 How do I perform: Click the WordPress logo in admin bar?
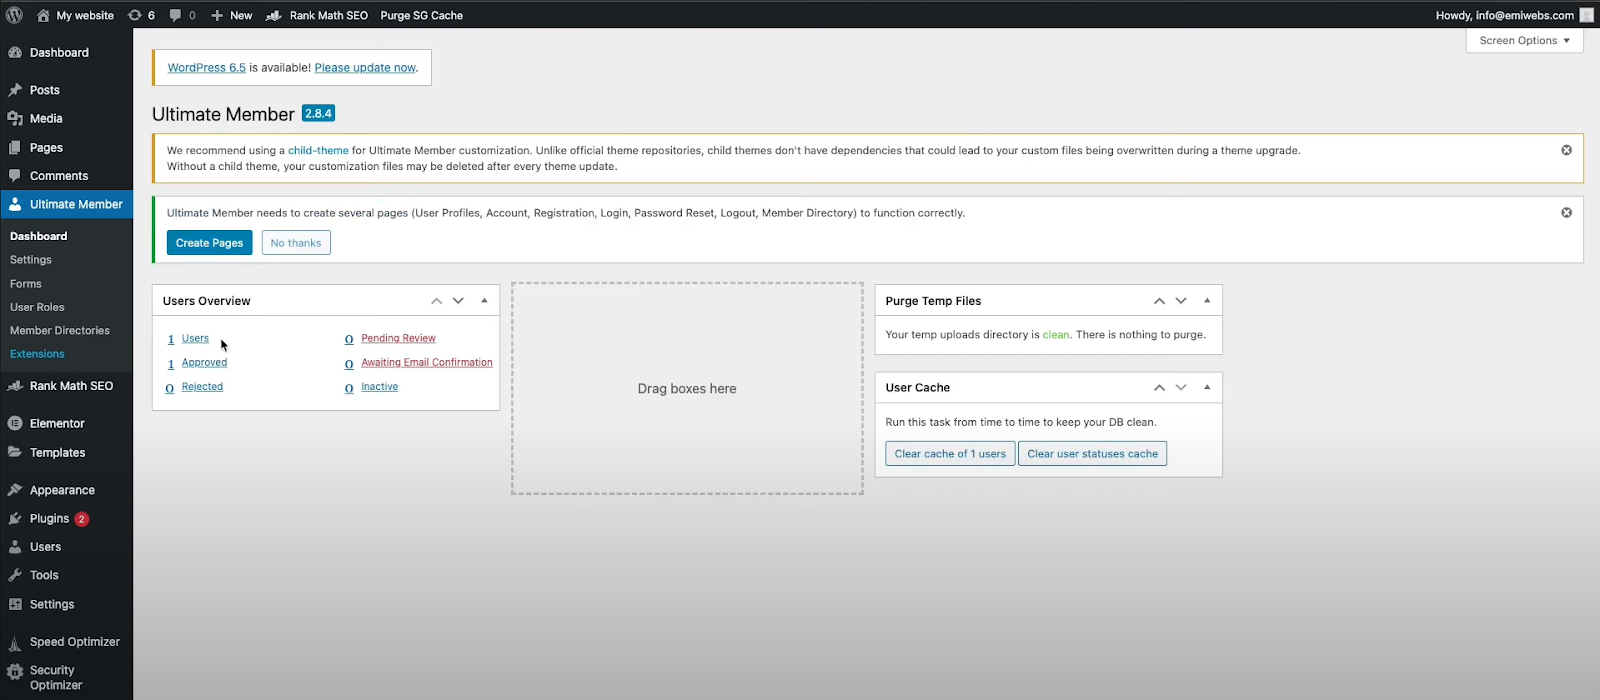click(14, 15)
